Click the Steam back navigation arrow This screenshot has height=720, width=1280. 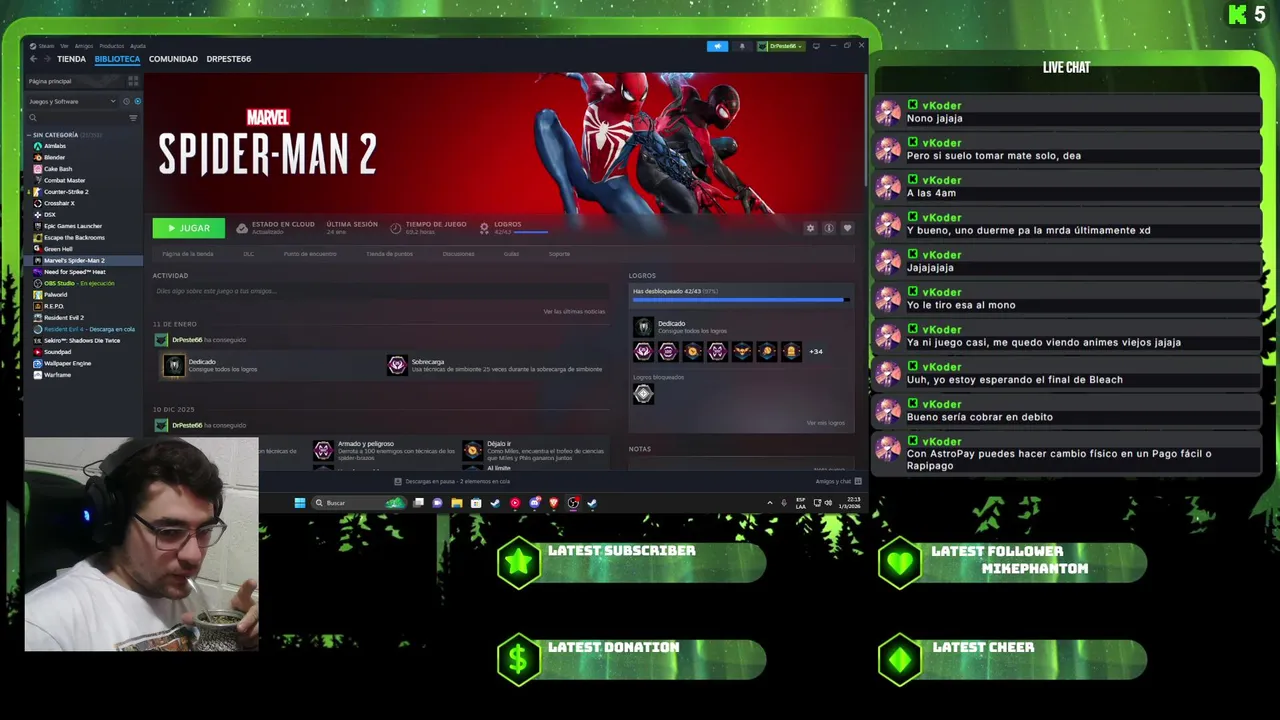click(33, 59)
